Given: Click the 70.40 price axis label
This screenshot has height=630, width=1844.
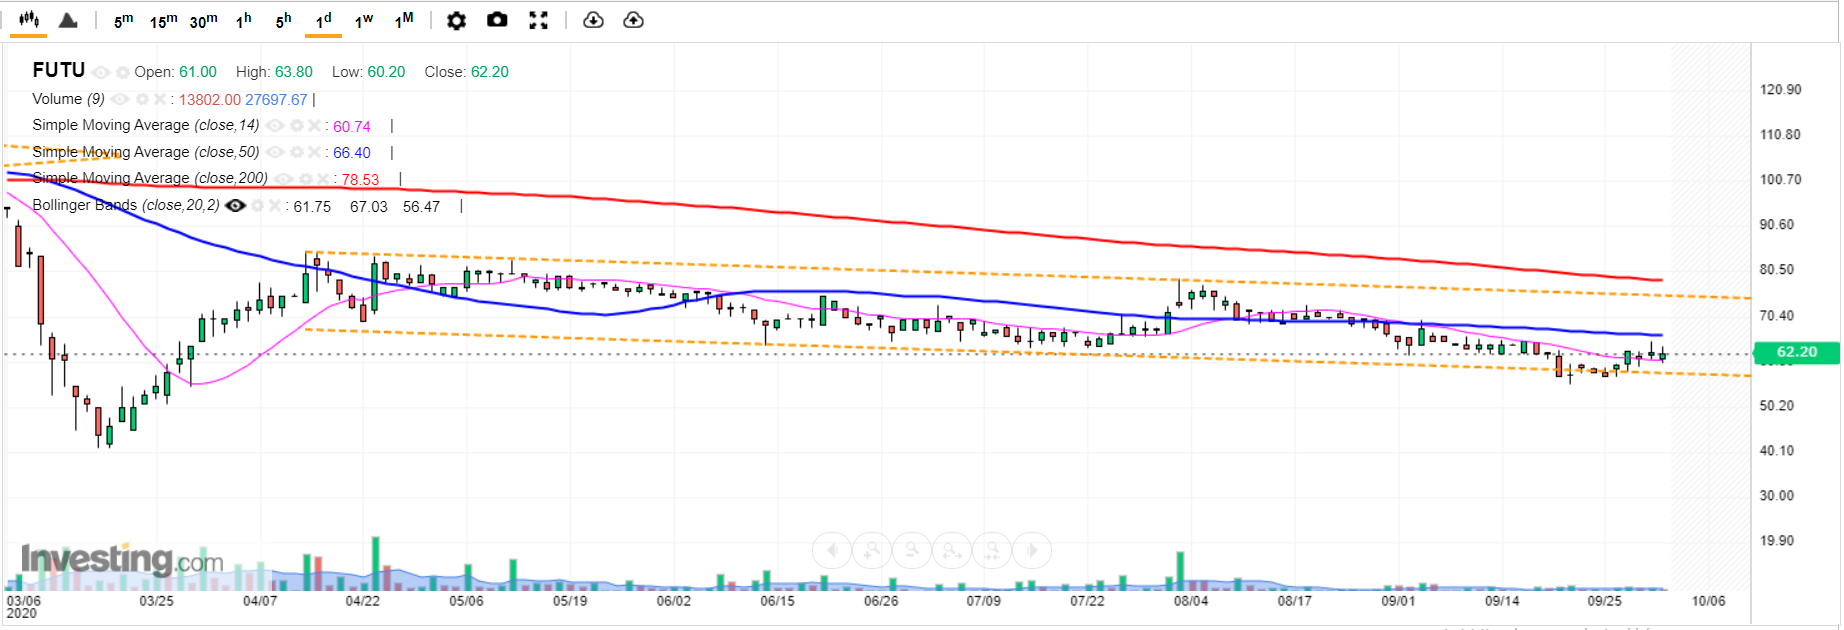Looking at the screenshot, I should (1777, 315).
